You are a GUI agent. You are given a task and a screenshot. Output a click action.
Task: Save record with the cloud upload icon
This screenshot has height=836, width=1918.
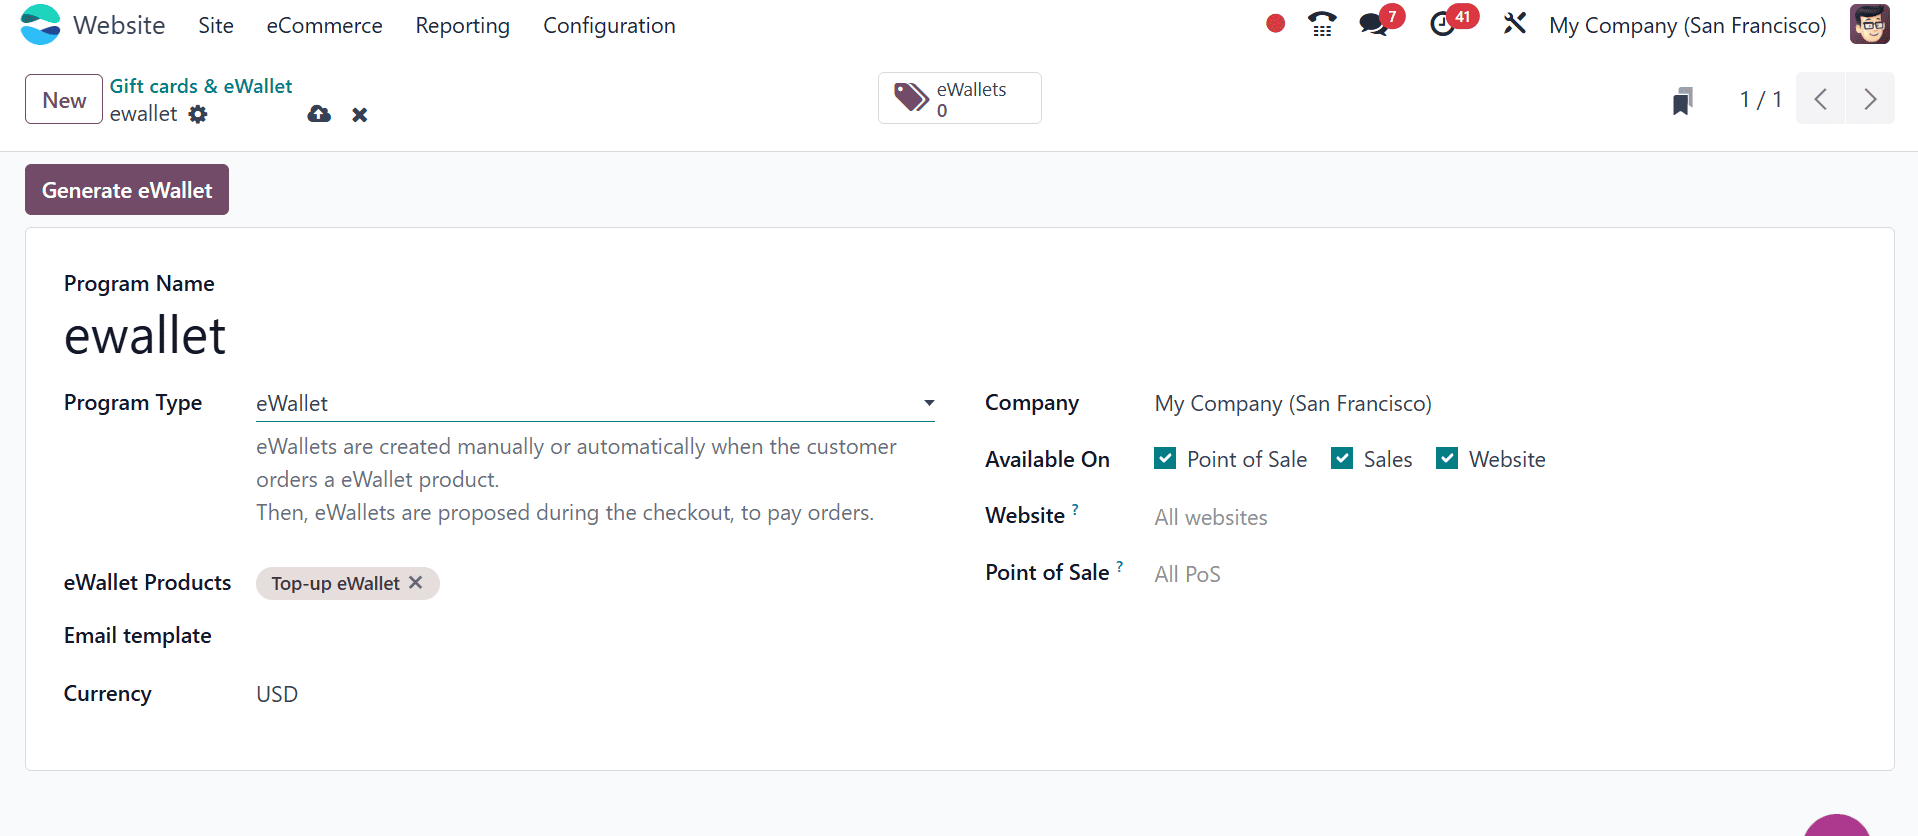pyautogui.click(x=319, y=114)
